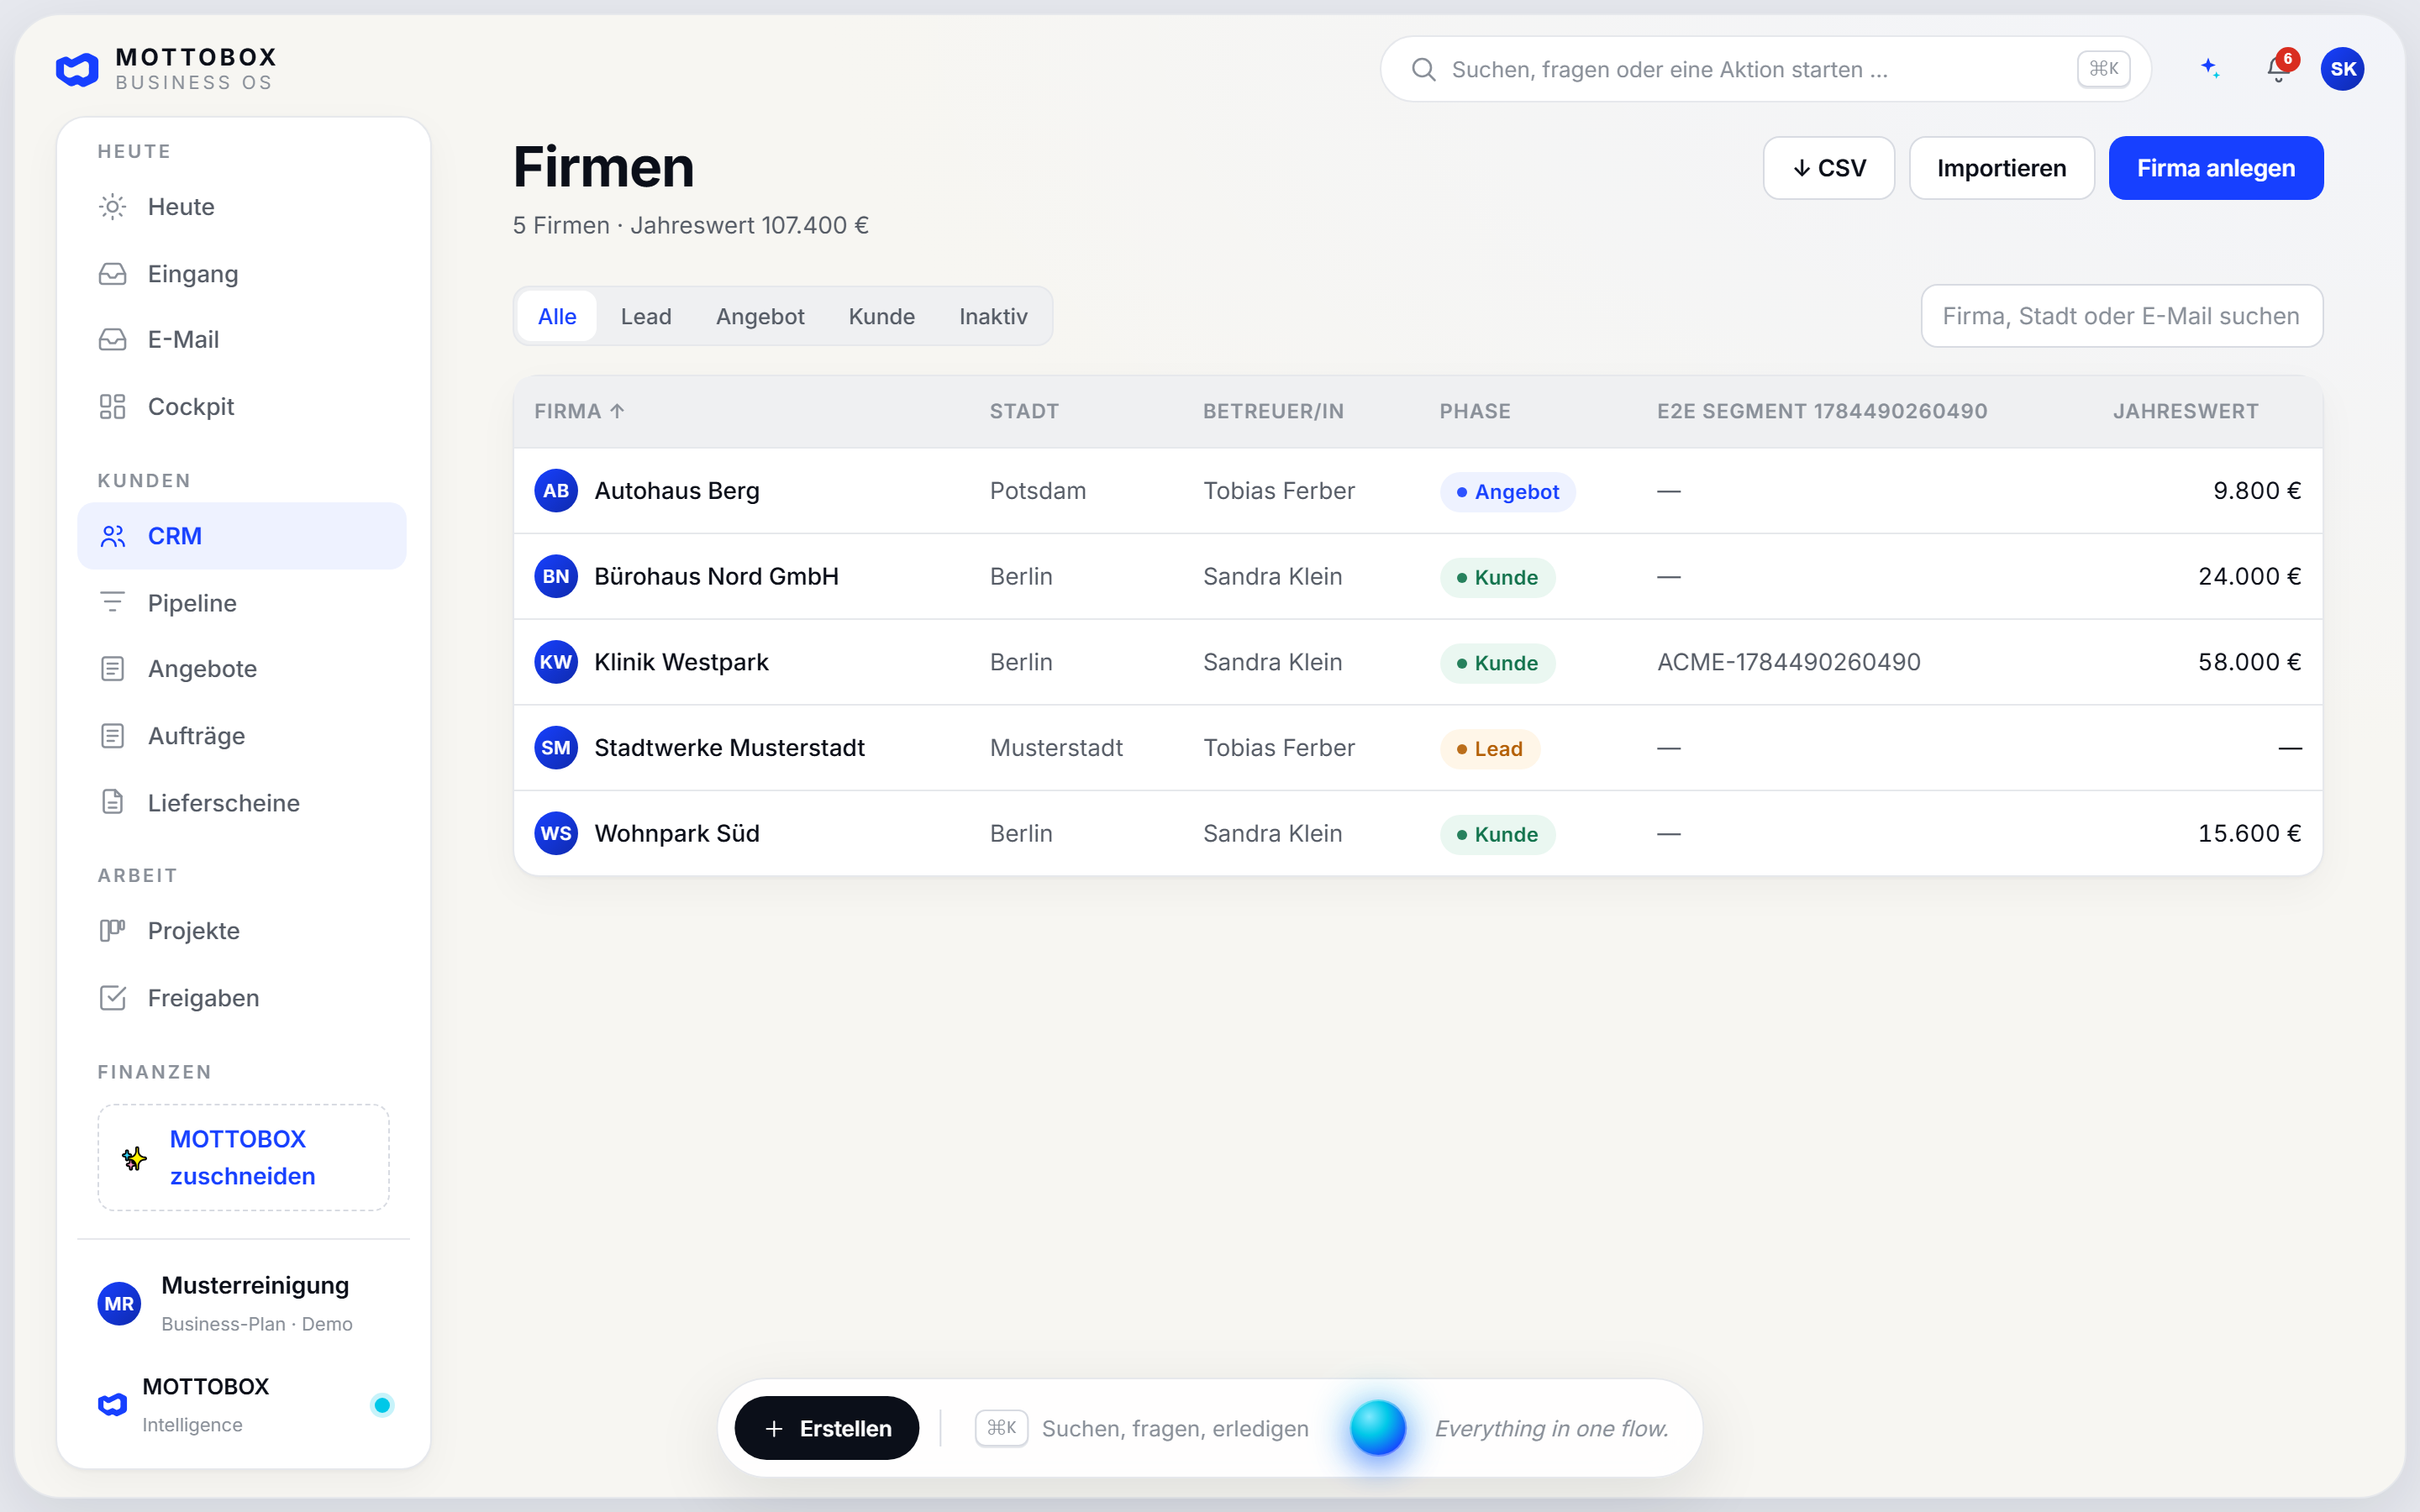Open notifications bell with 6 badge
This screenshot has height=1512, width=2420.
coord(2279,68)
